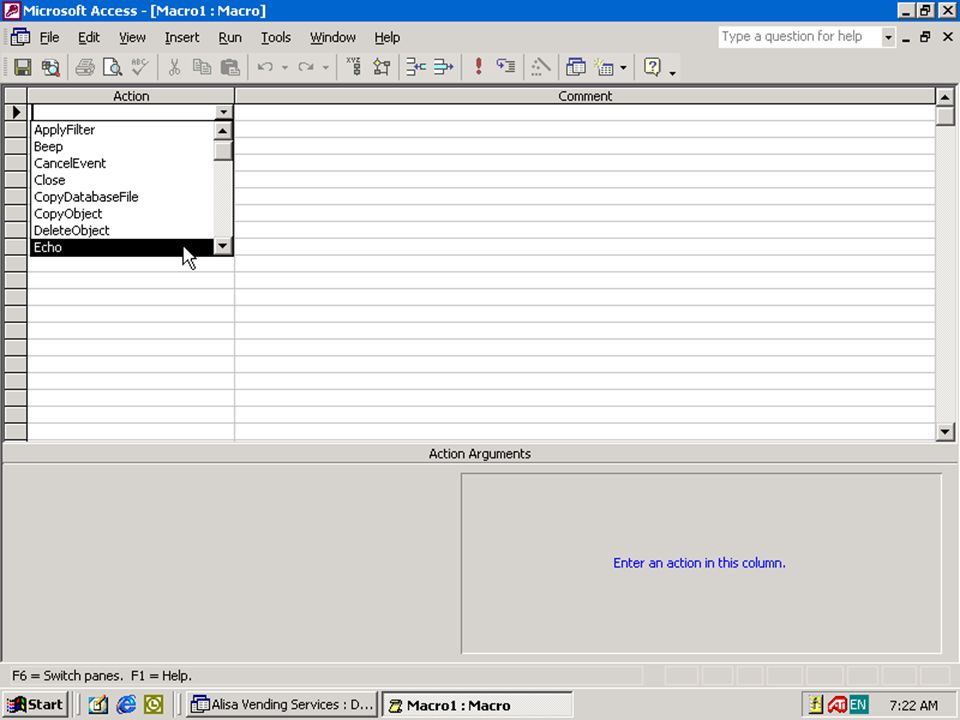Click the action list scroll-down arrow
The width and height of the screenshot is (960, 720).
pyautogui.click(x=223, y=246)
